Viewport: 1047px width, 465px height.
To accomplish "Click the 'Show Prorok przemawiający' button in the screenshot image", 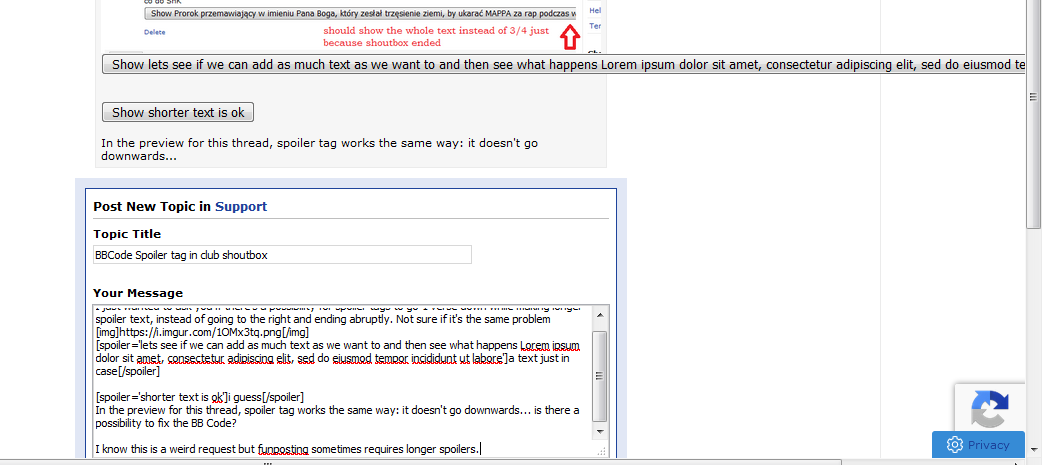I will click(x=361, y=13).
